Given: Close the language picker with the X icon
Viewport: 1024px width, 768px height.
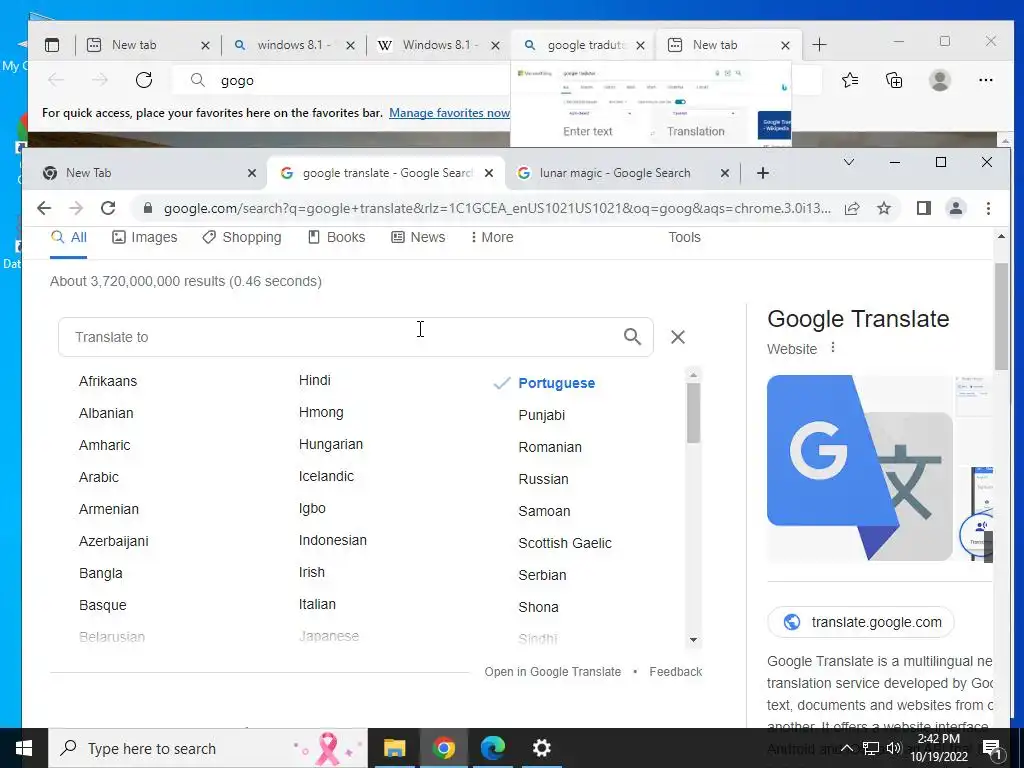Looking at the screenshot, I should [678, 337].
